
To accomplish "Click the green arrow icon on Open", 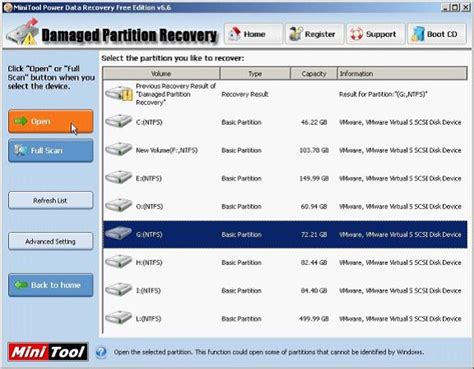I will 21,121.
